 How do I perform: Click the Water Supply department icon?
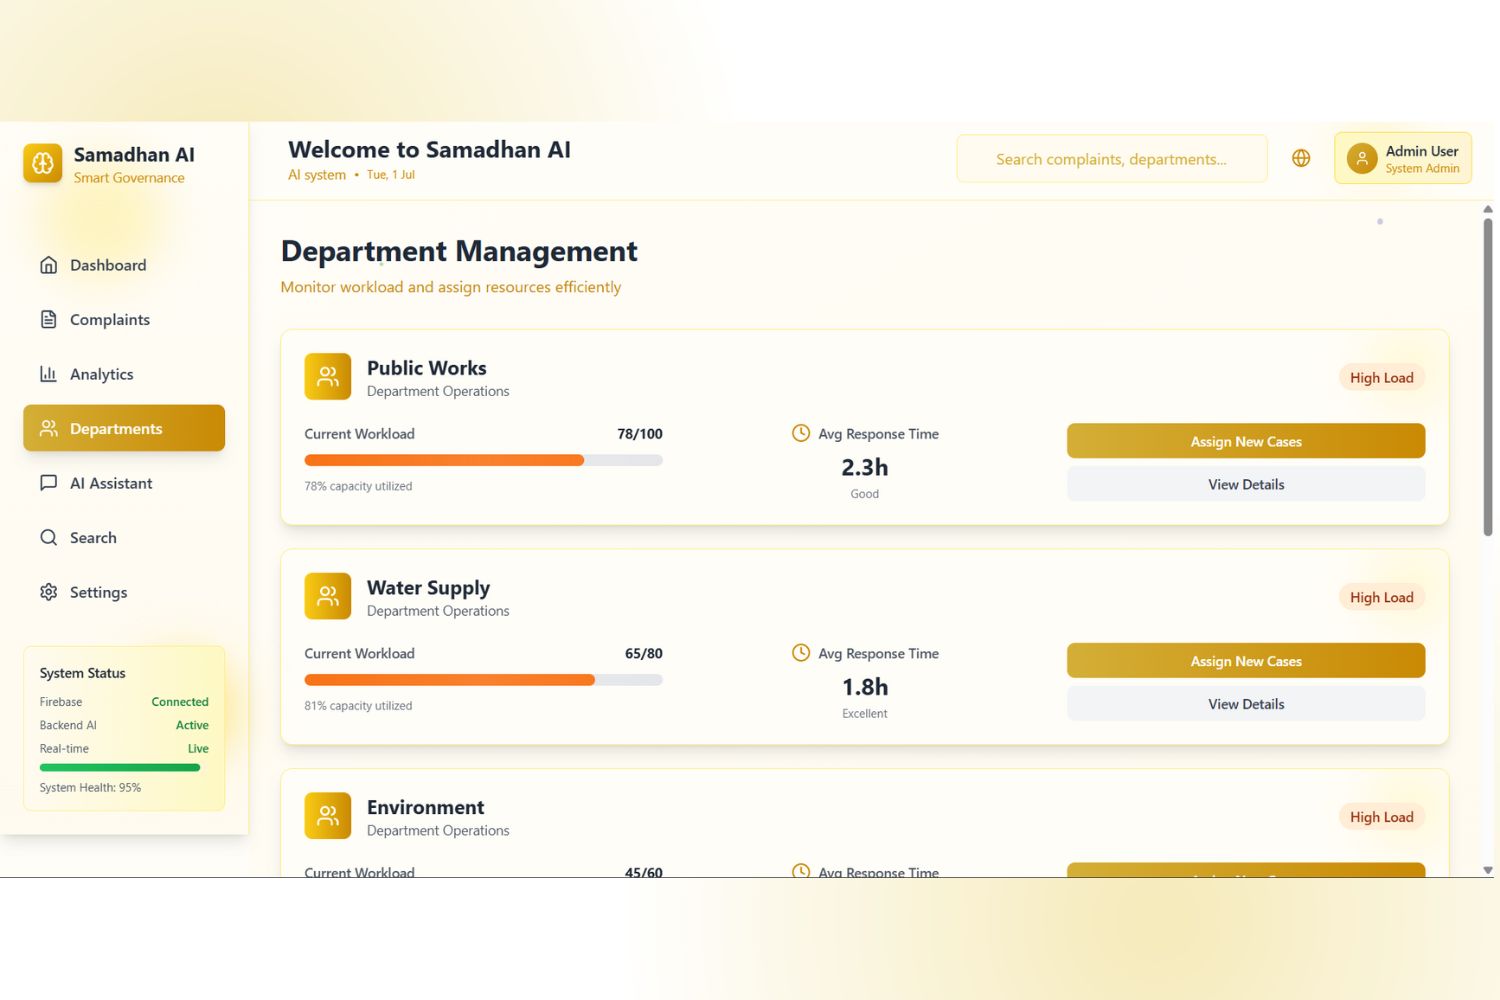point(328,596)
